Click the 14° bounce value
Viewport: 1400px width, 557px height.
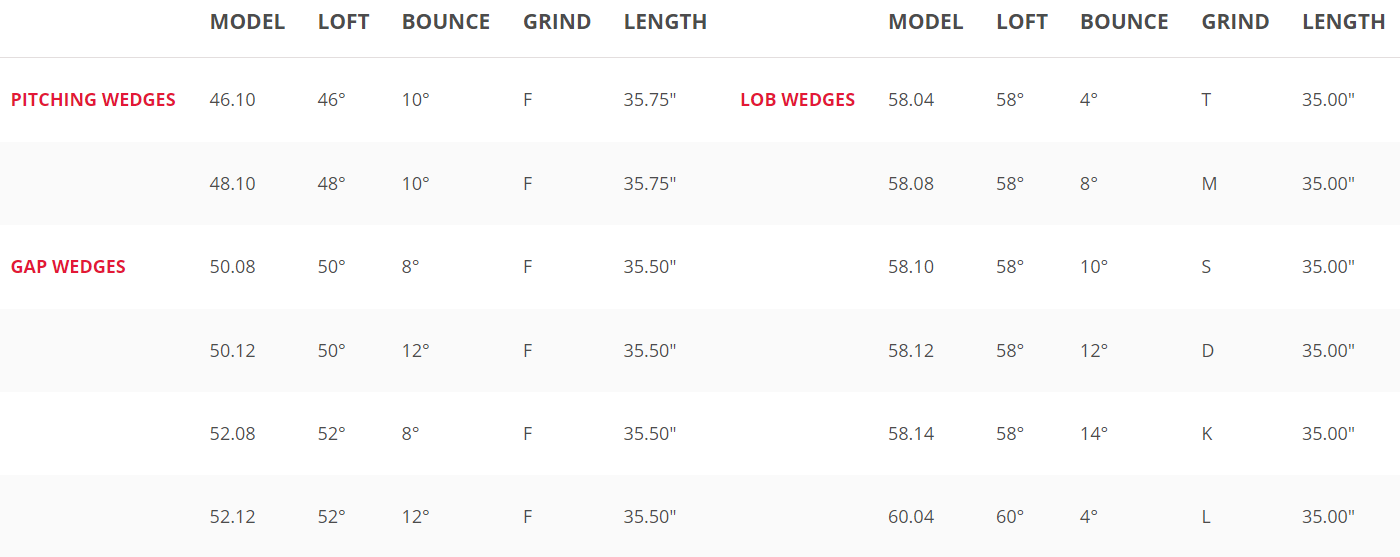point(1094,434)
